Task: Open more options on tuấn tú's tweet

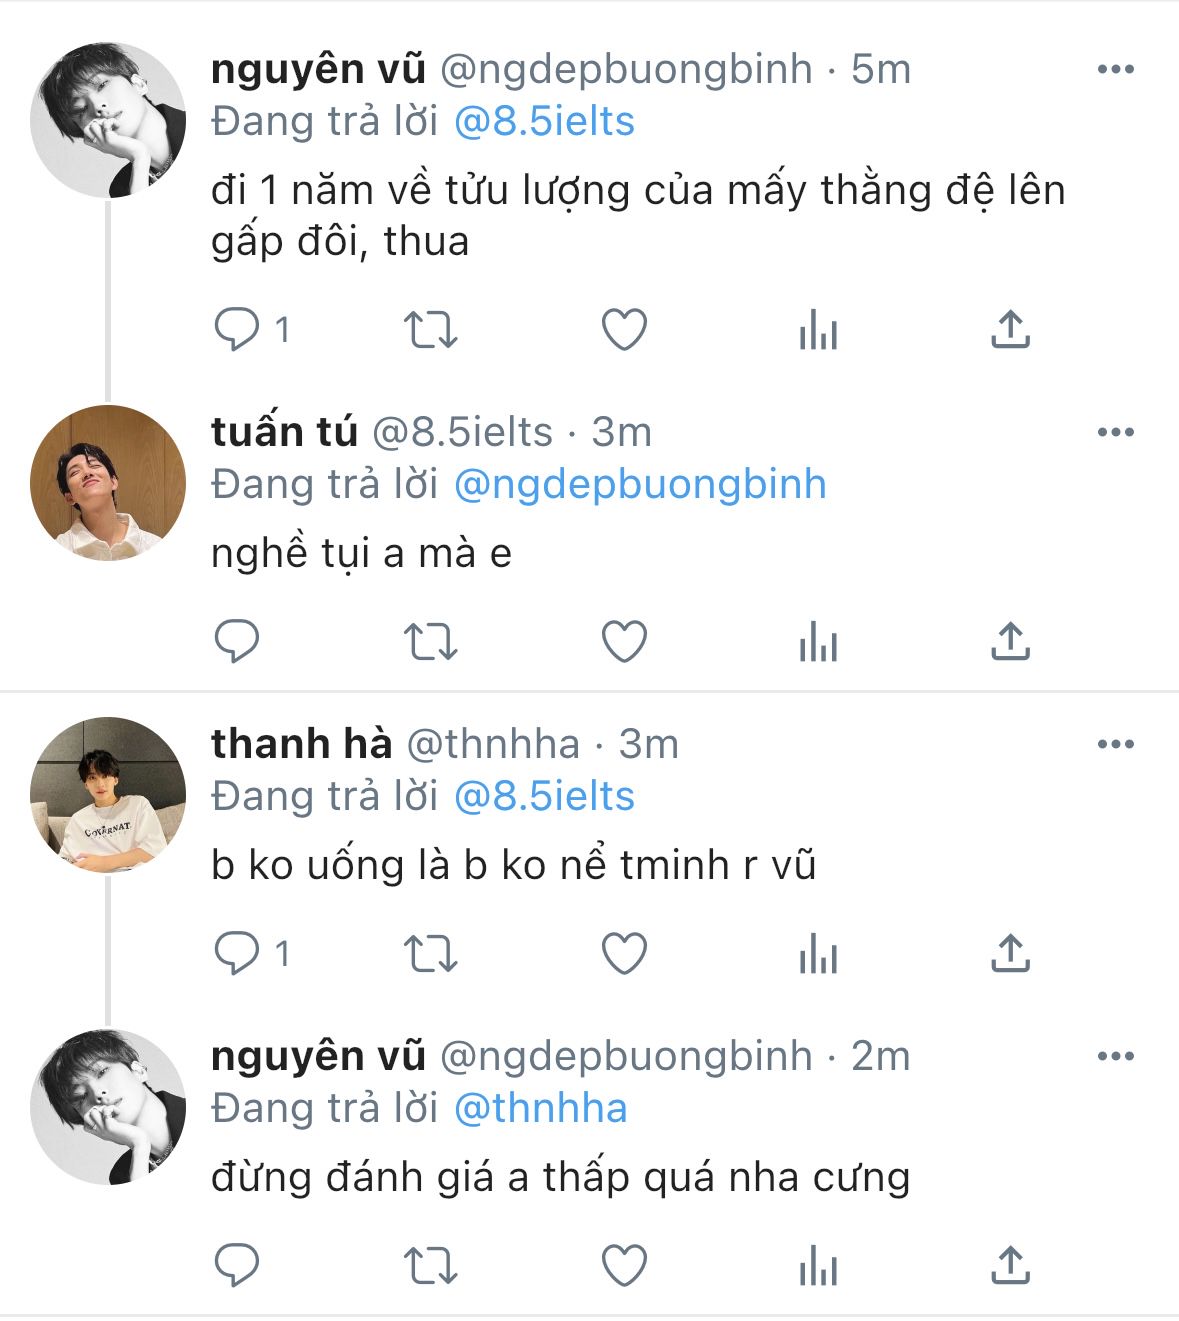Action: point(1115,432)
